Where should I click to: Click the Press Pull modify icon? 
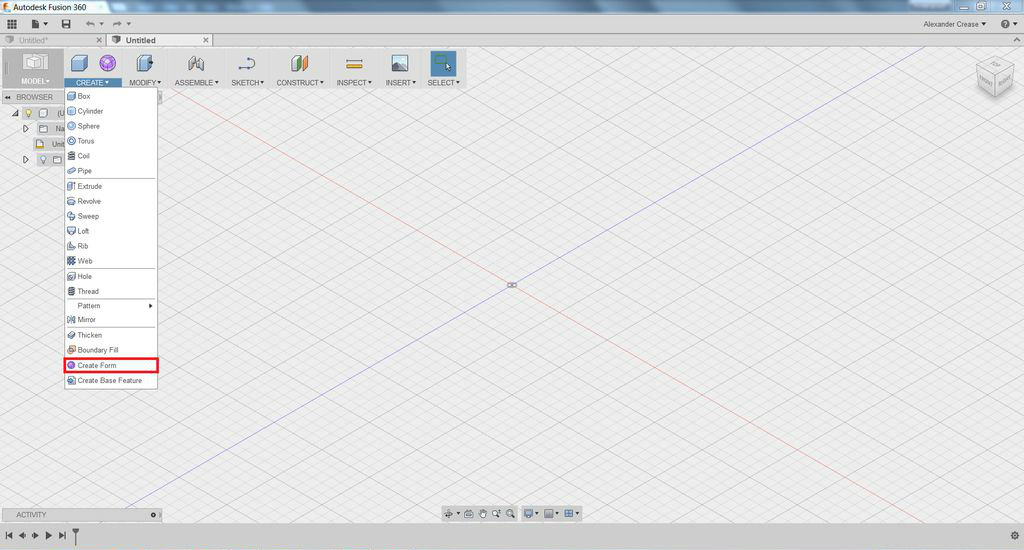(144, 63)
